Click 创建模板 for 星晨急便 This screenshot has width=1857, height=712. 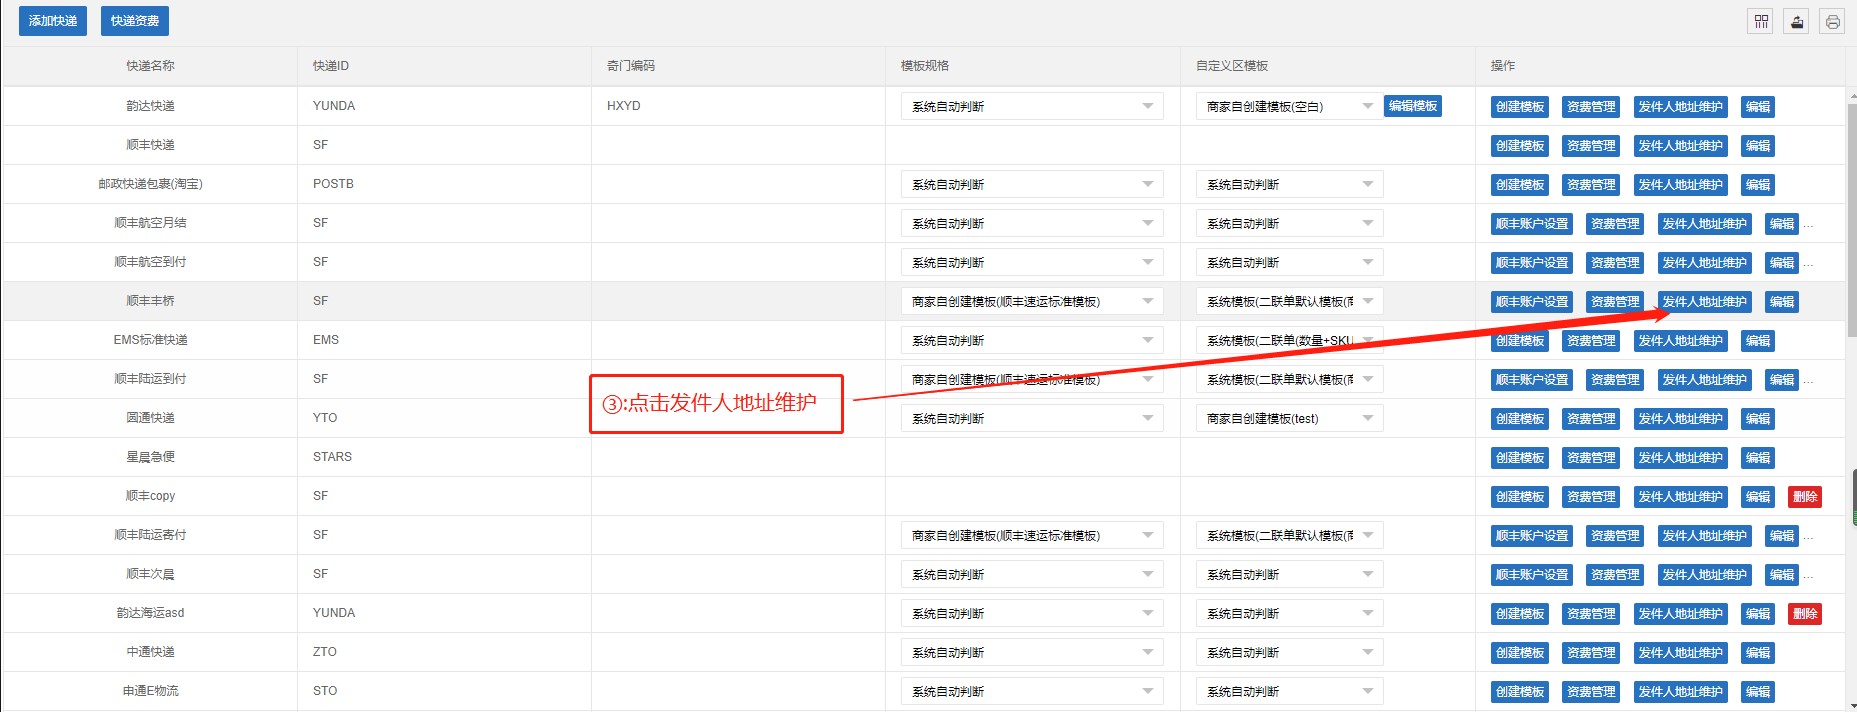pyautogui.click(x=1519, y=457)
